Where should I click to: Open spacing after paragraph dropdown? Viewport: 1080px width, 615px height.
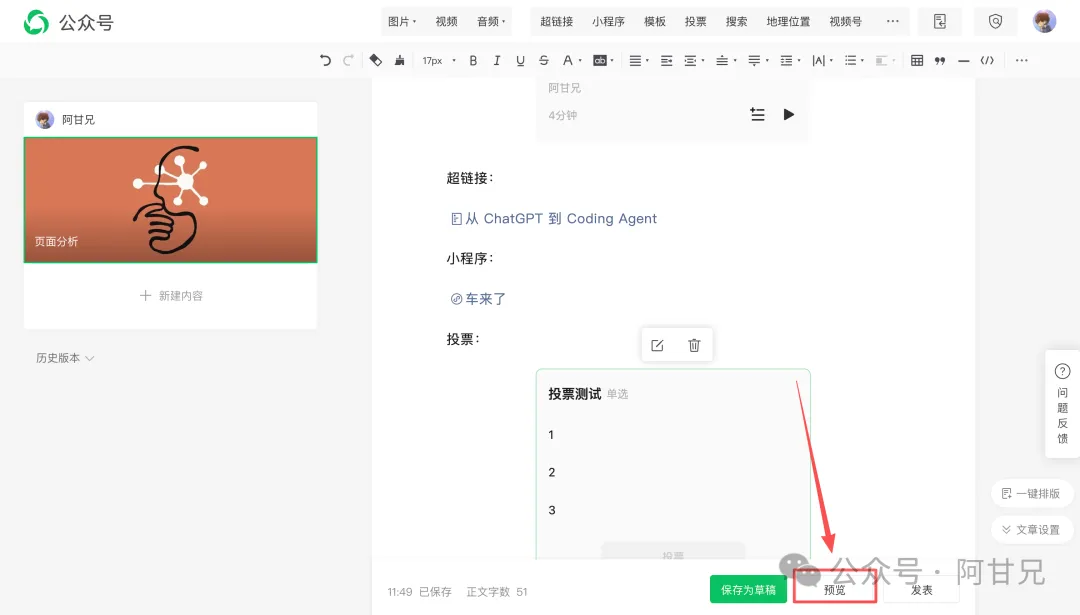coord(758,61)
